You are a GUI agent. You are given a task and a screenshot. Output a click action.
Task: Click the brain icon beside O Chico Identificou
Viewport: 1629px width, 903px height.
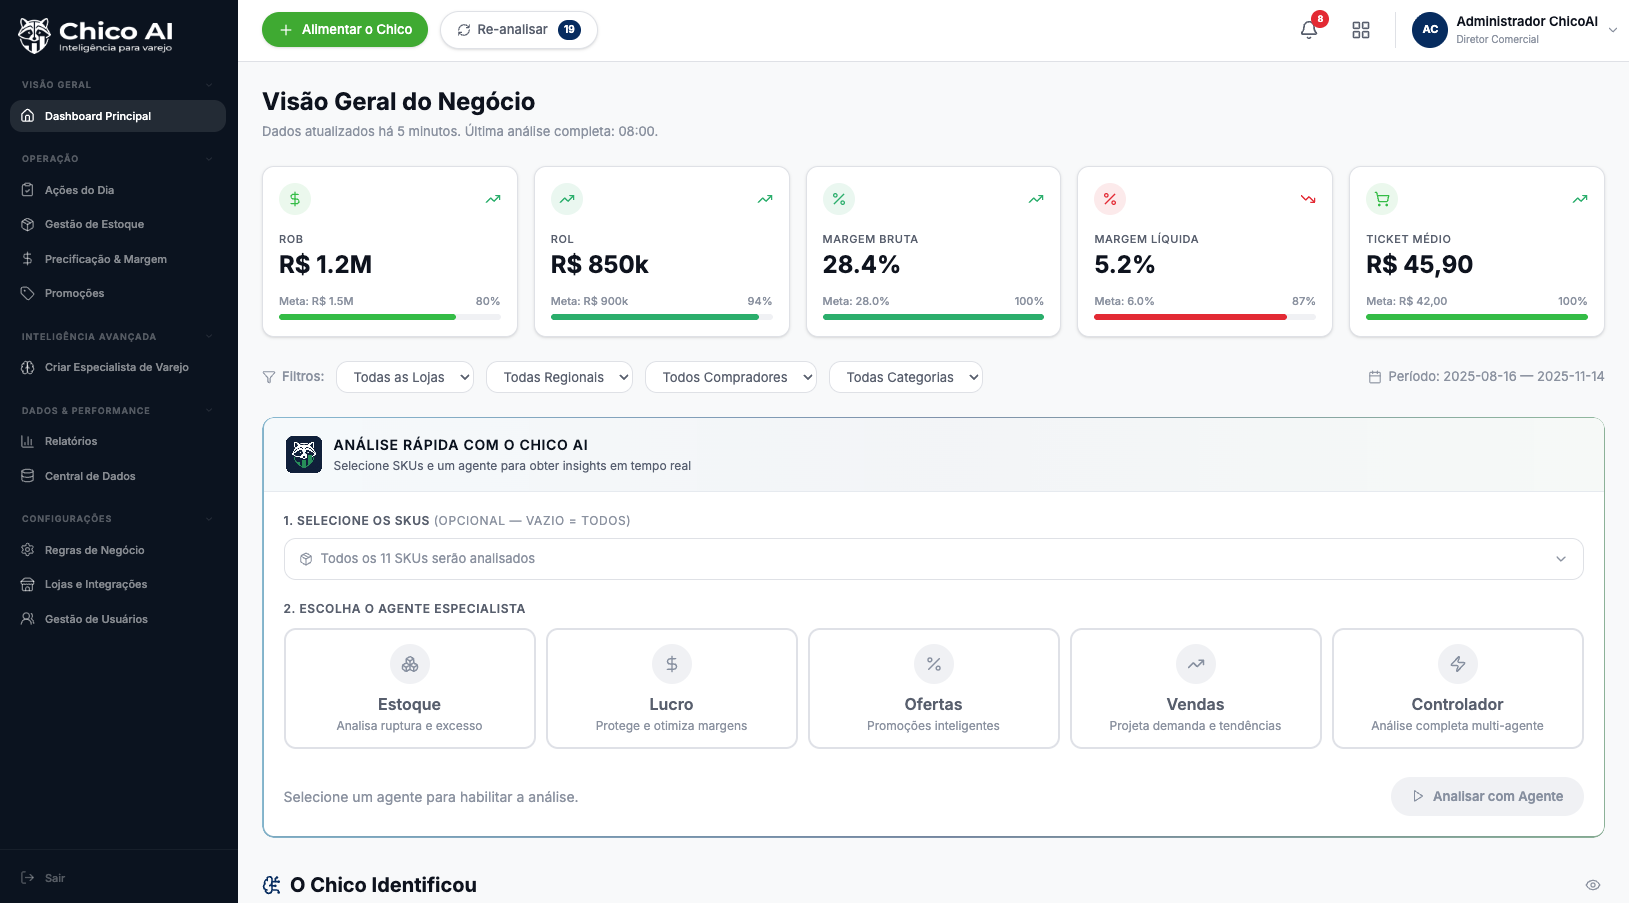[x=272, y=885]
